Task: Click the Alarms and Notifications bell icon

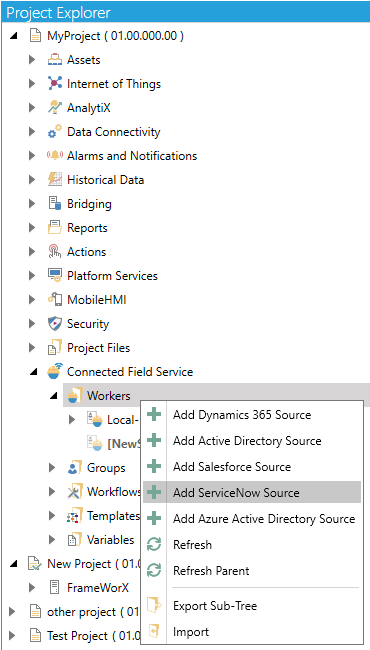Action: [55, 156]
